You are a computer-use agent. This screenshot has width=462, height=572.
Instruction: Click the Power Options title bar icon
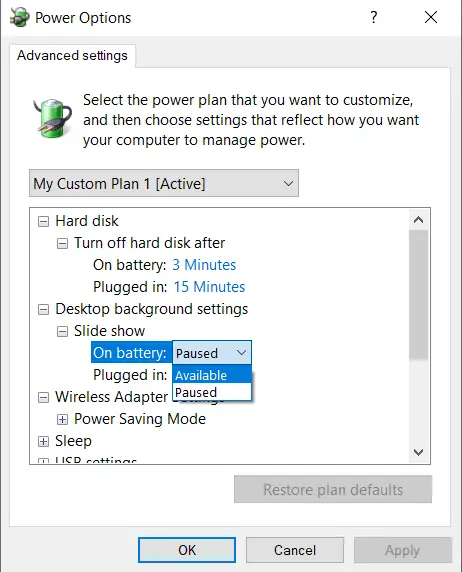coord(19,17)
